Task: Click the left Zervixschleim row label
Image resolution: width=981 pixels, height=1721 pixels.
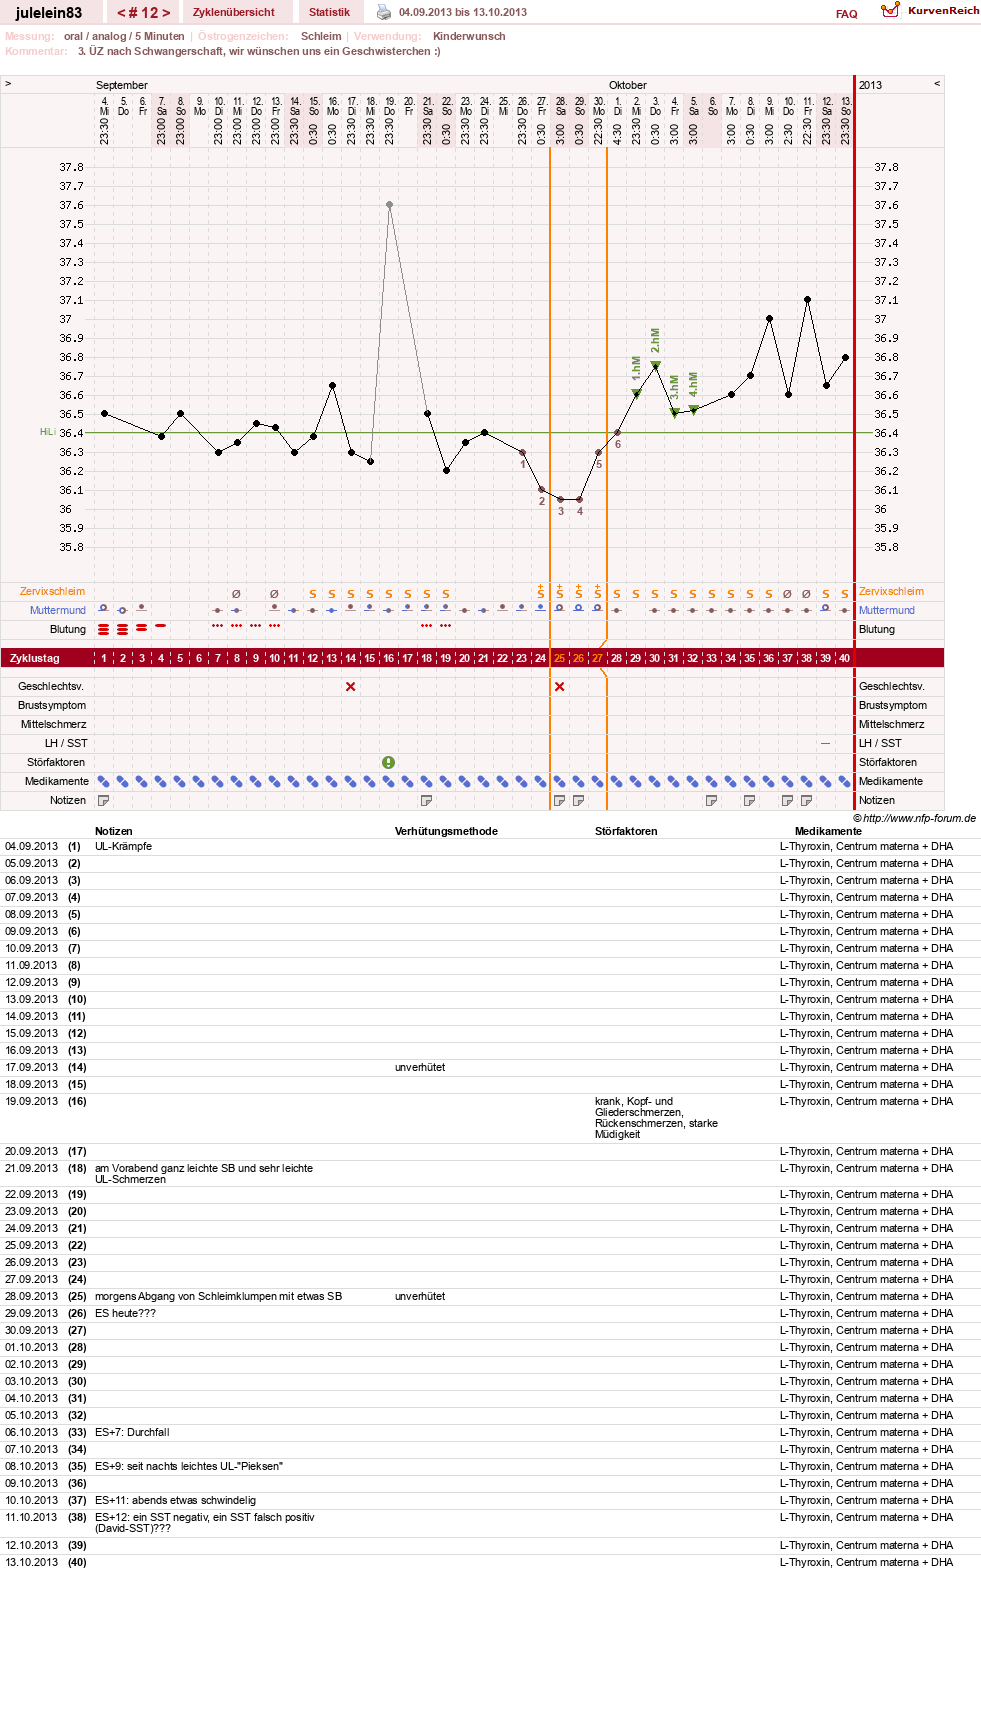Action: pos(53,591)
